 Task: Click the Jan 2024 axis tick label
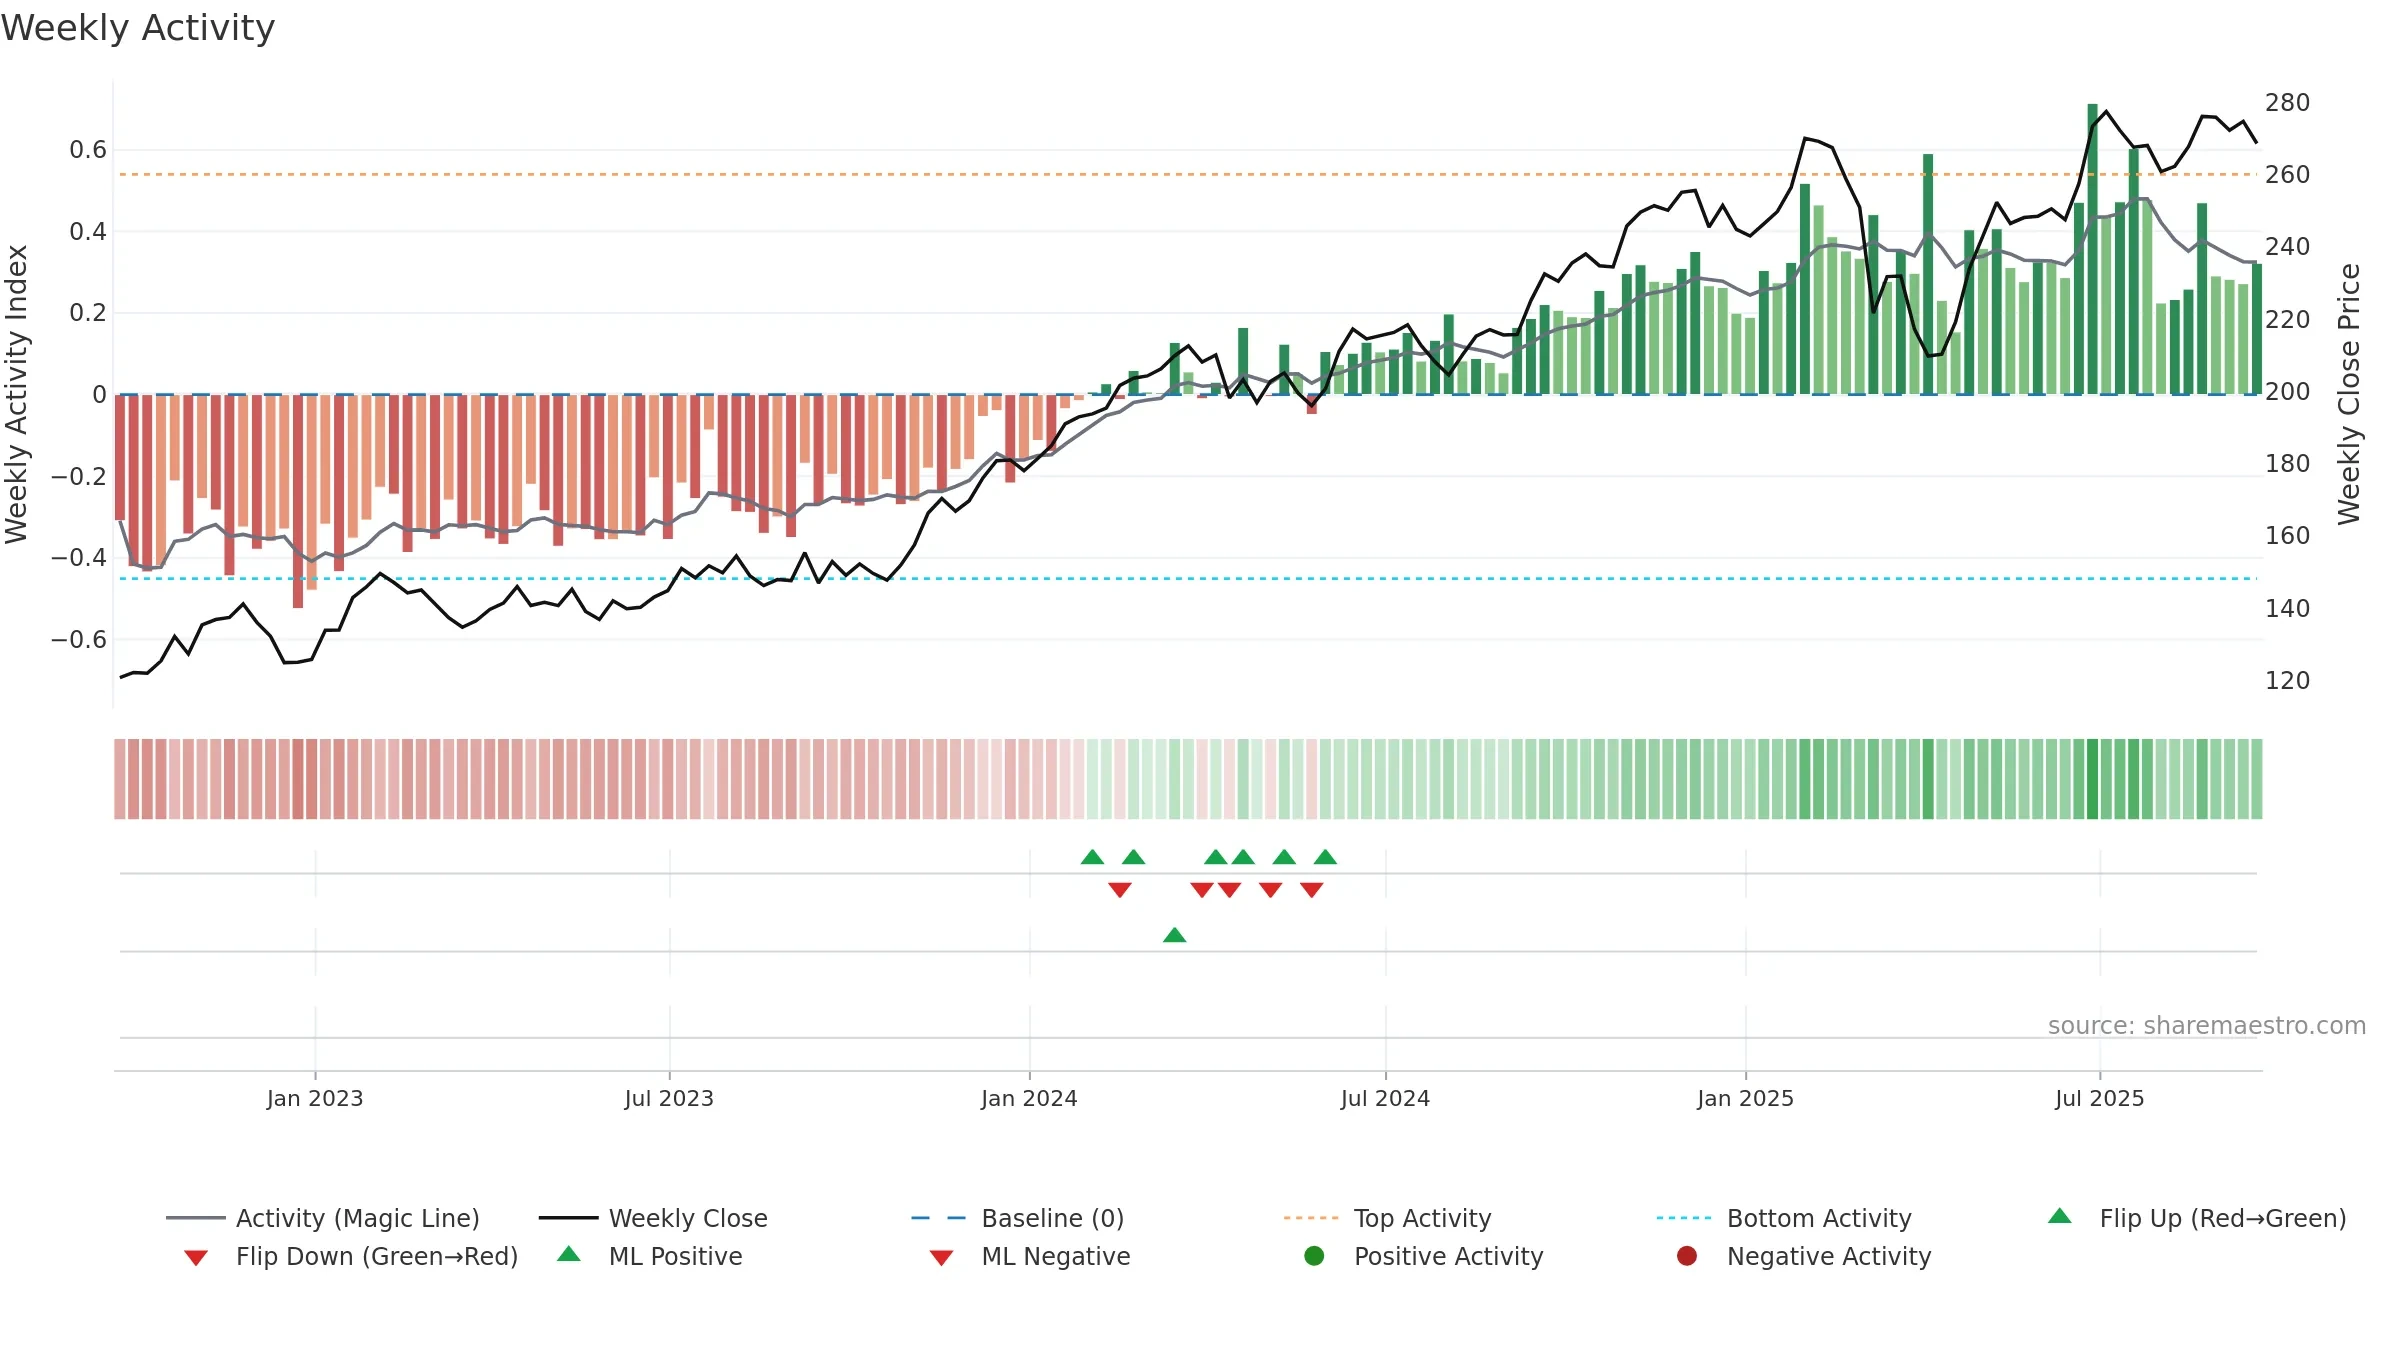[1029, 1098]
